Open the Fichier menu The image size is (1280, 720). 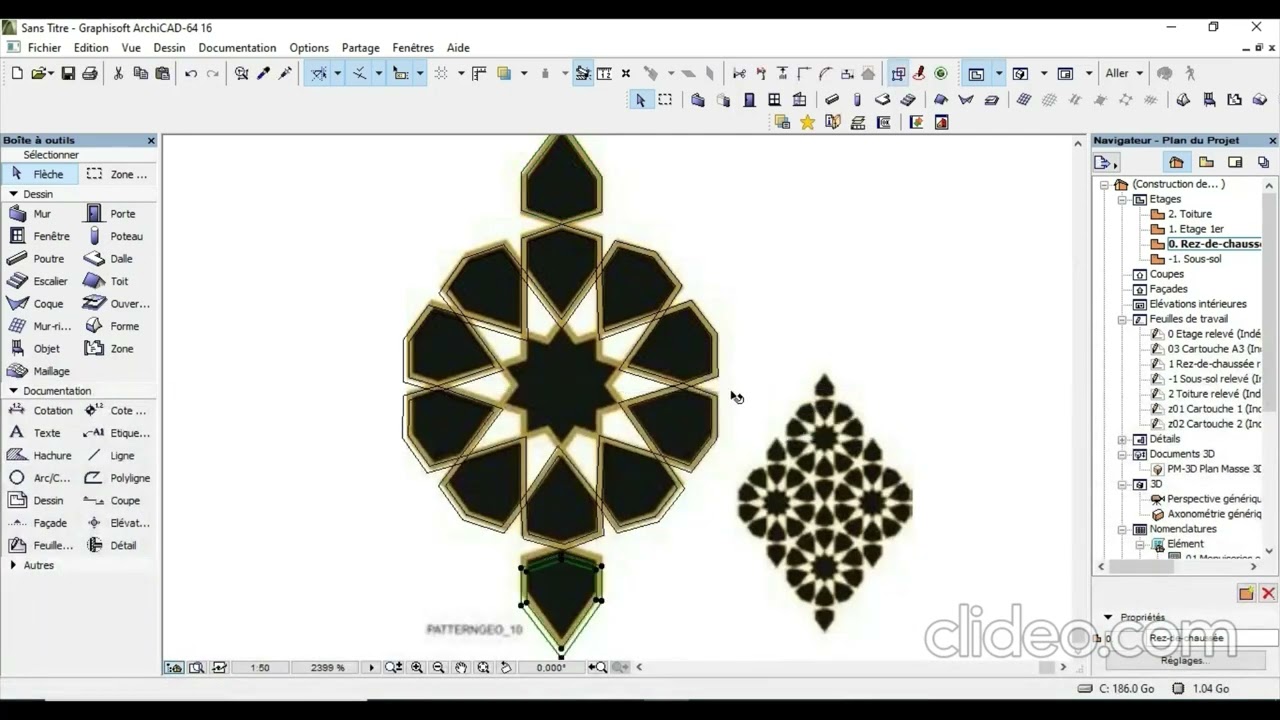click(44, 48)
